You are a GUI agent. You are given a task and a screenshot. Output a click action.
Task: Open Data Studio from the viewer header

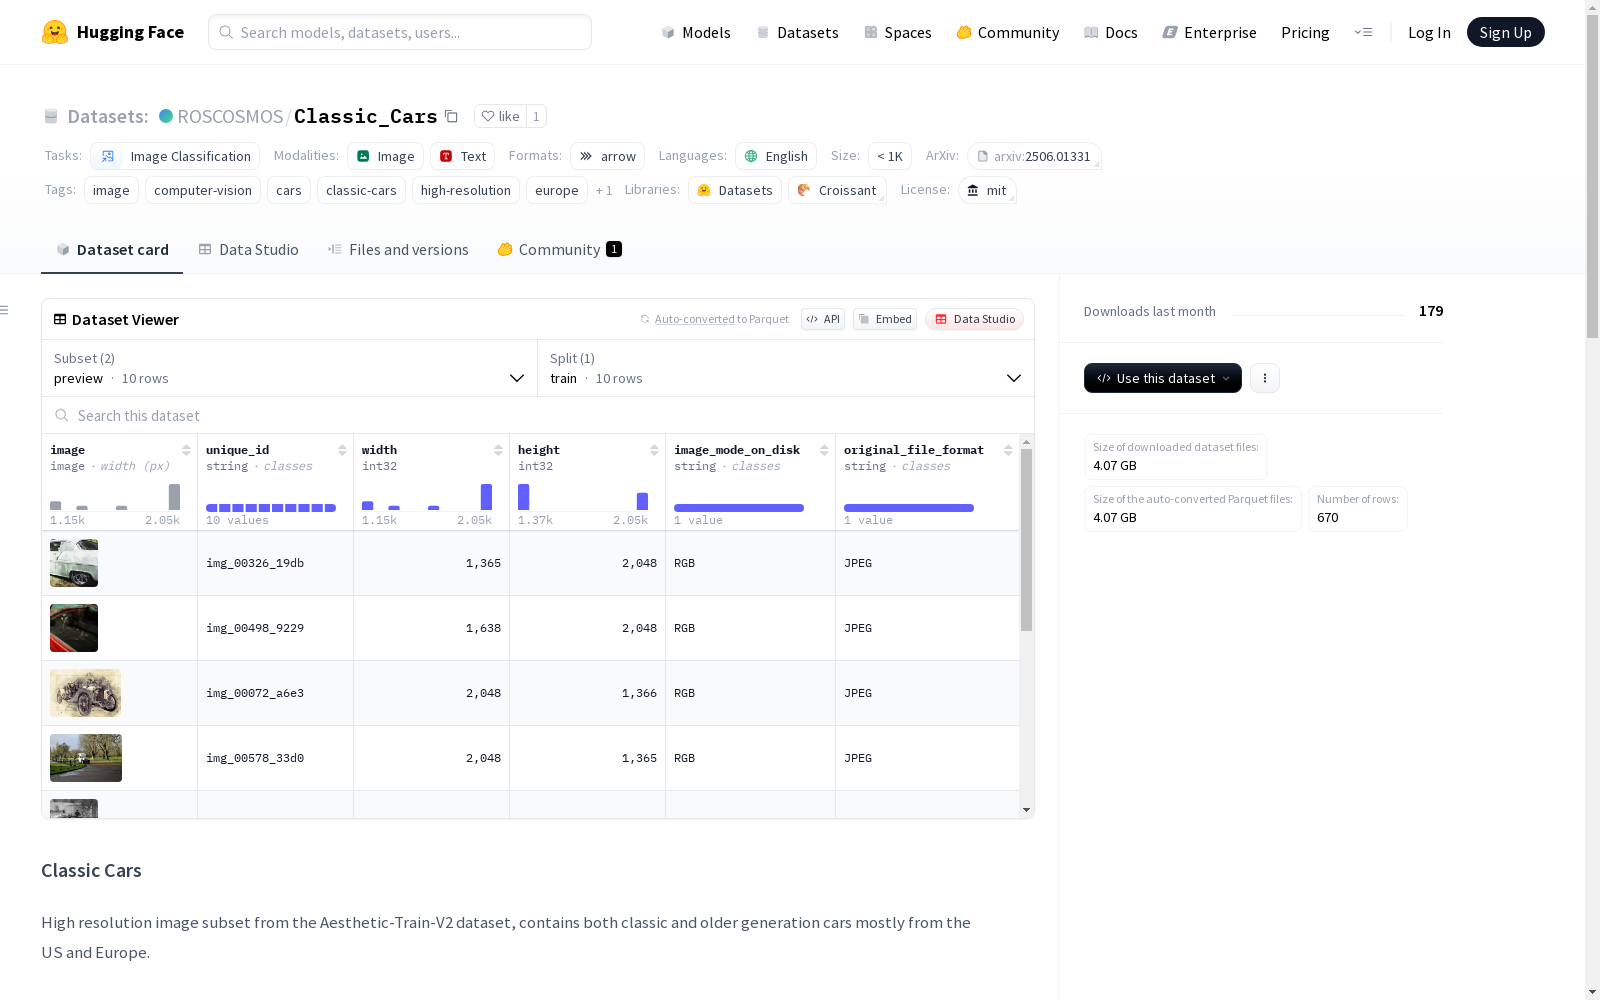coord(974,319)
